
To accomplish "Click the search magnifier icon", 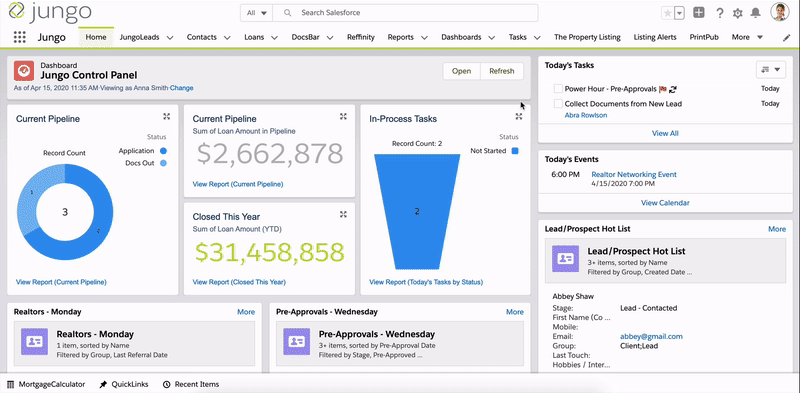I will (x=288, y=13).
